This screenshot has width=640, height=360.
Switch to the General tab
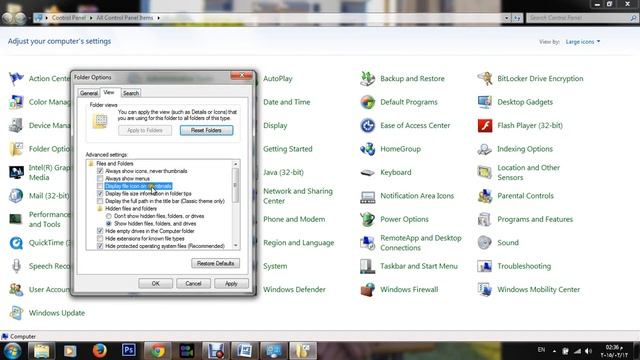point(89,93)
